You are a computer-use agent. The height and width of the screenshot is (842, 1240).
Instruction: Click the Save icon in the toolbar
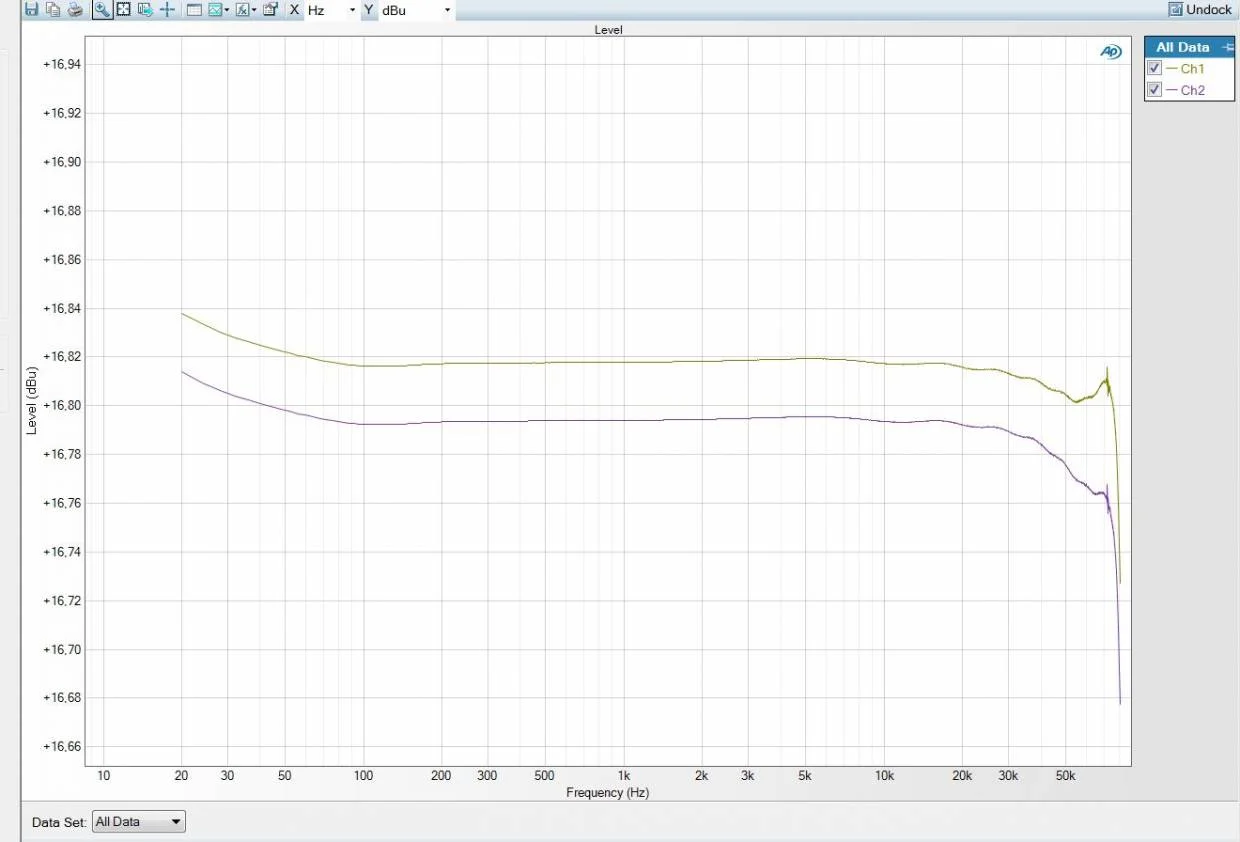coord(31,9)
